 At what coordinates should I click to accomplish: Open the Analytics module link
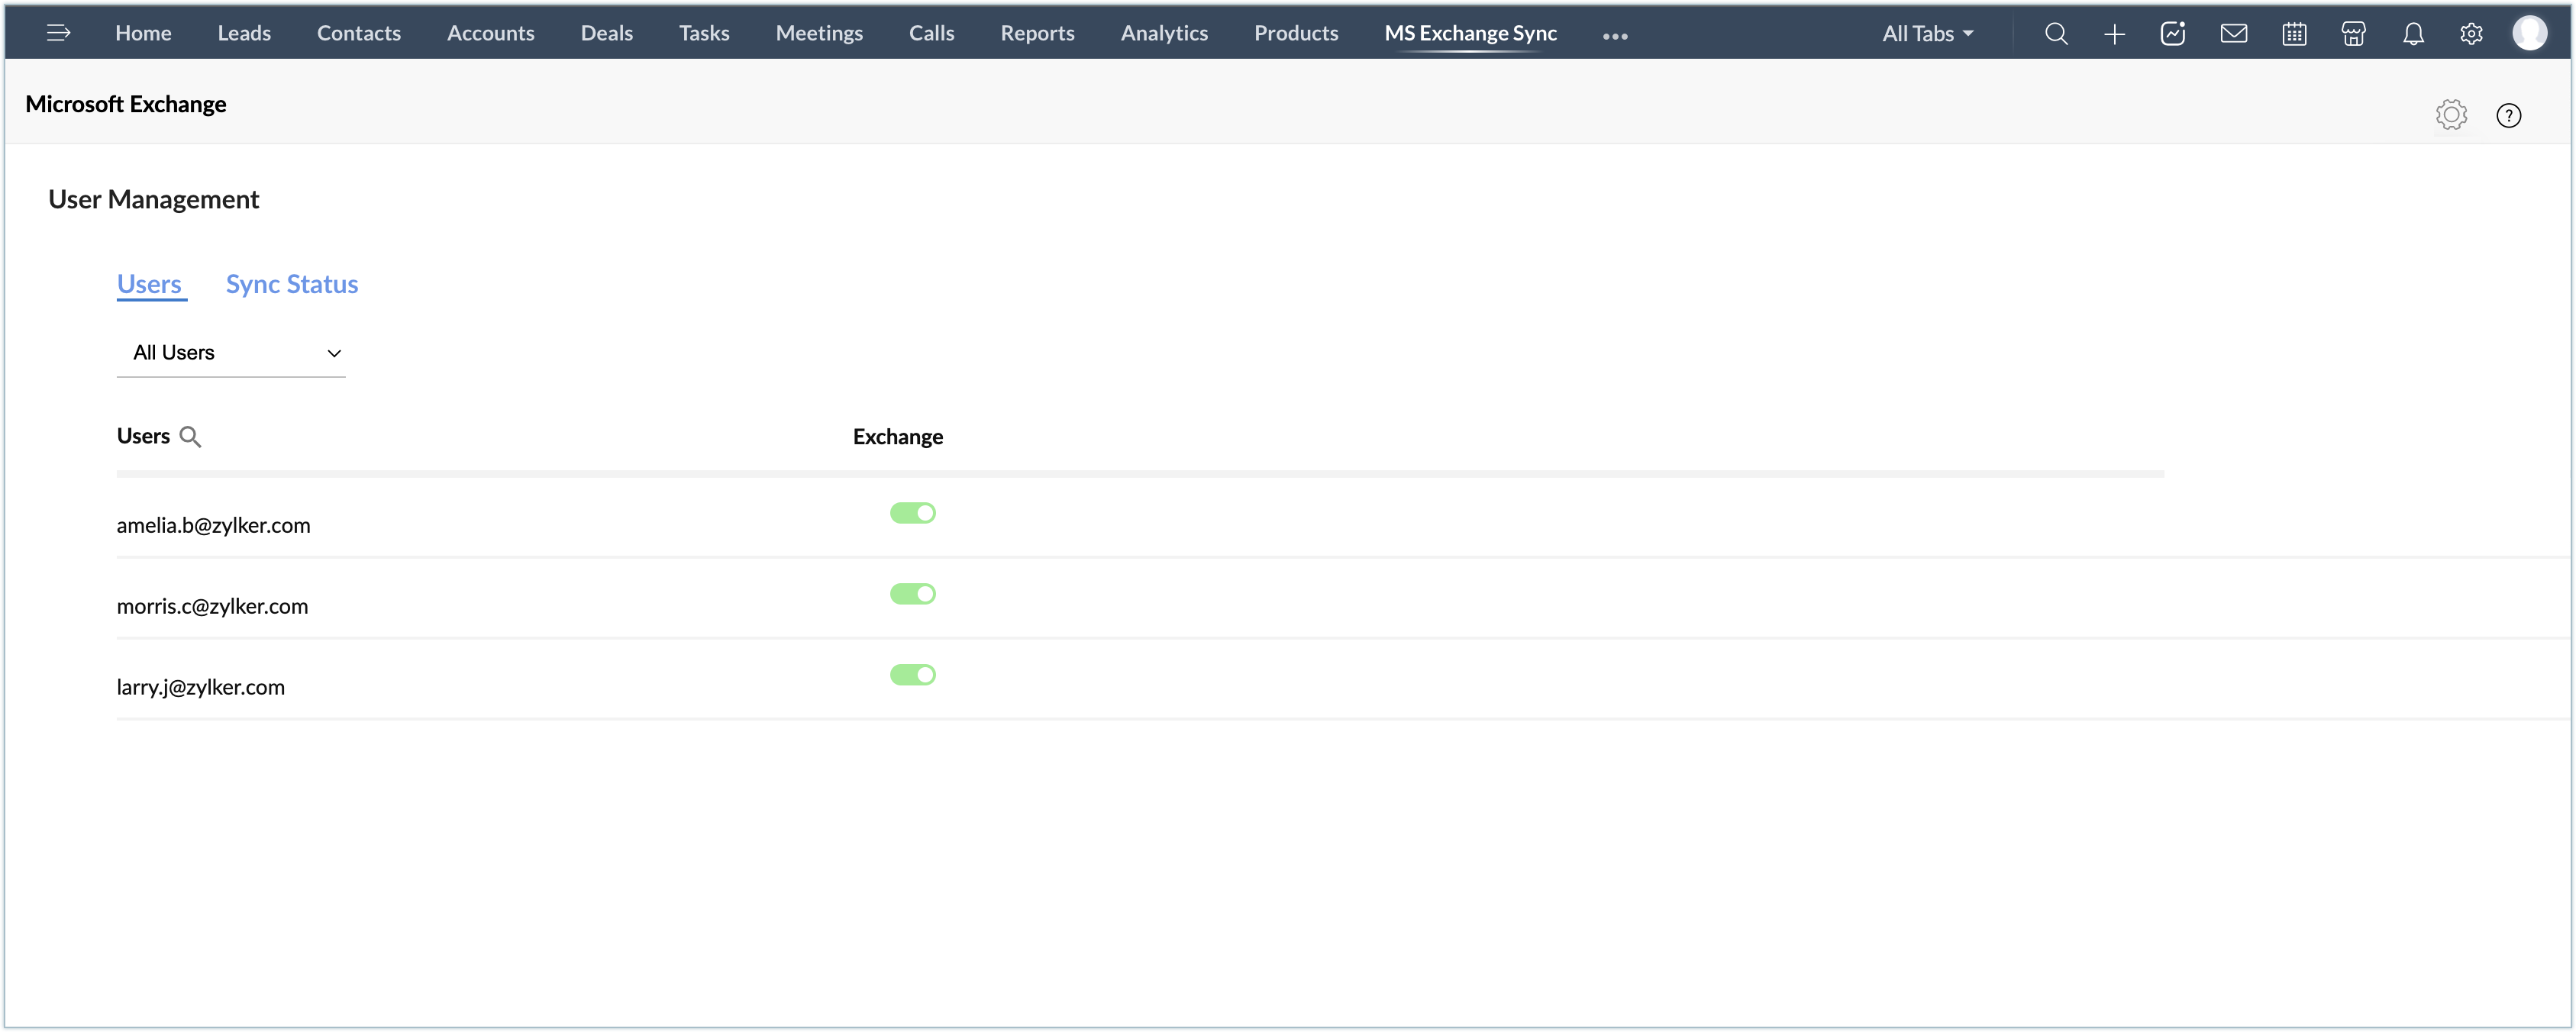point(1164,33)
